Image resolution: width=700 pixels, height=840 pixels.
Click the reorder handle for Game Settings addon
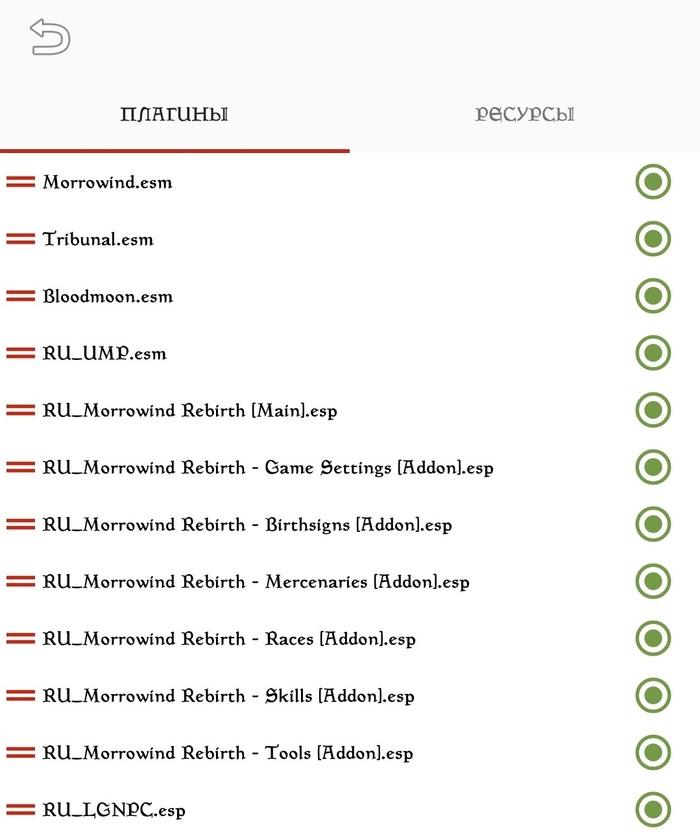21,467
